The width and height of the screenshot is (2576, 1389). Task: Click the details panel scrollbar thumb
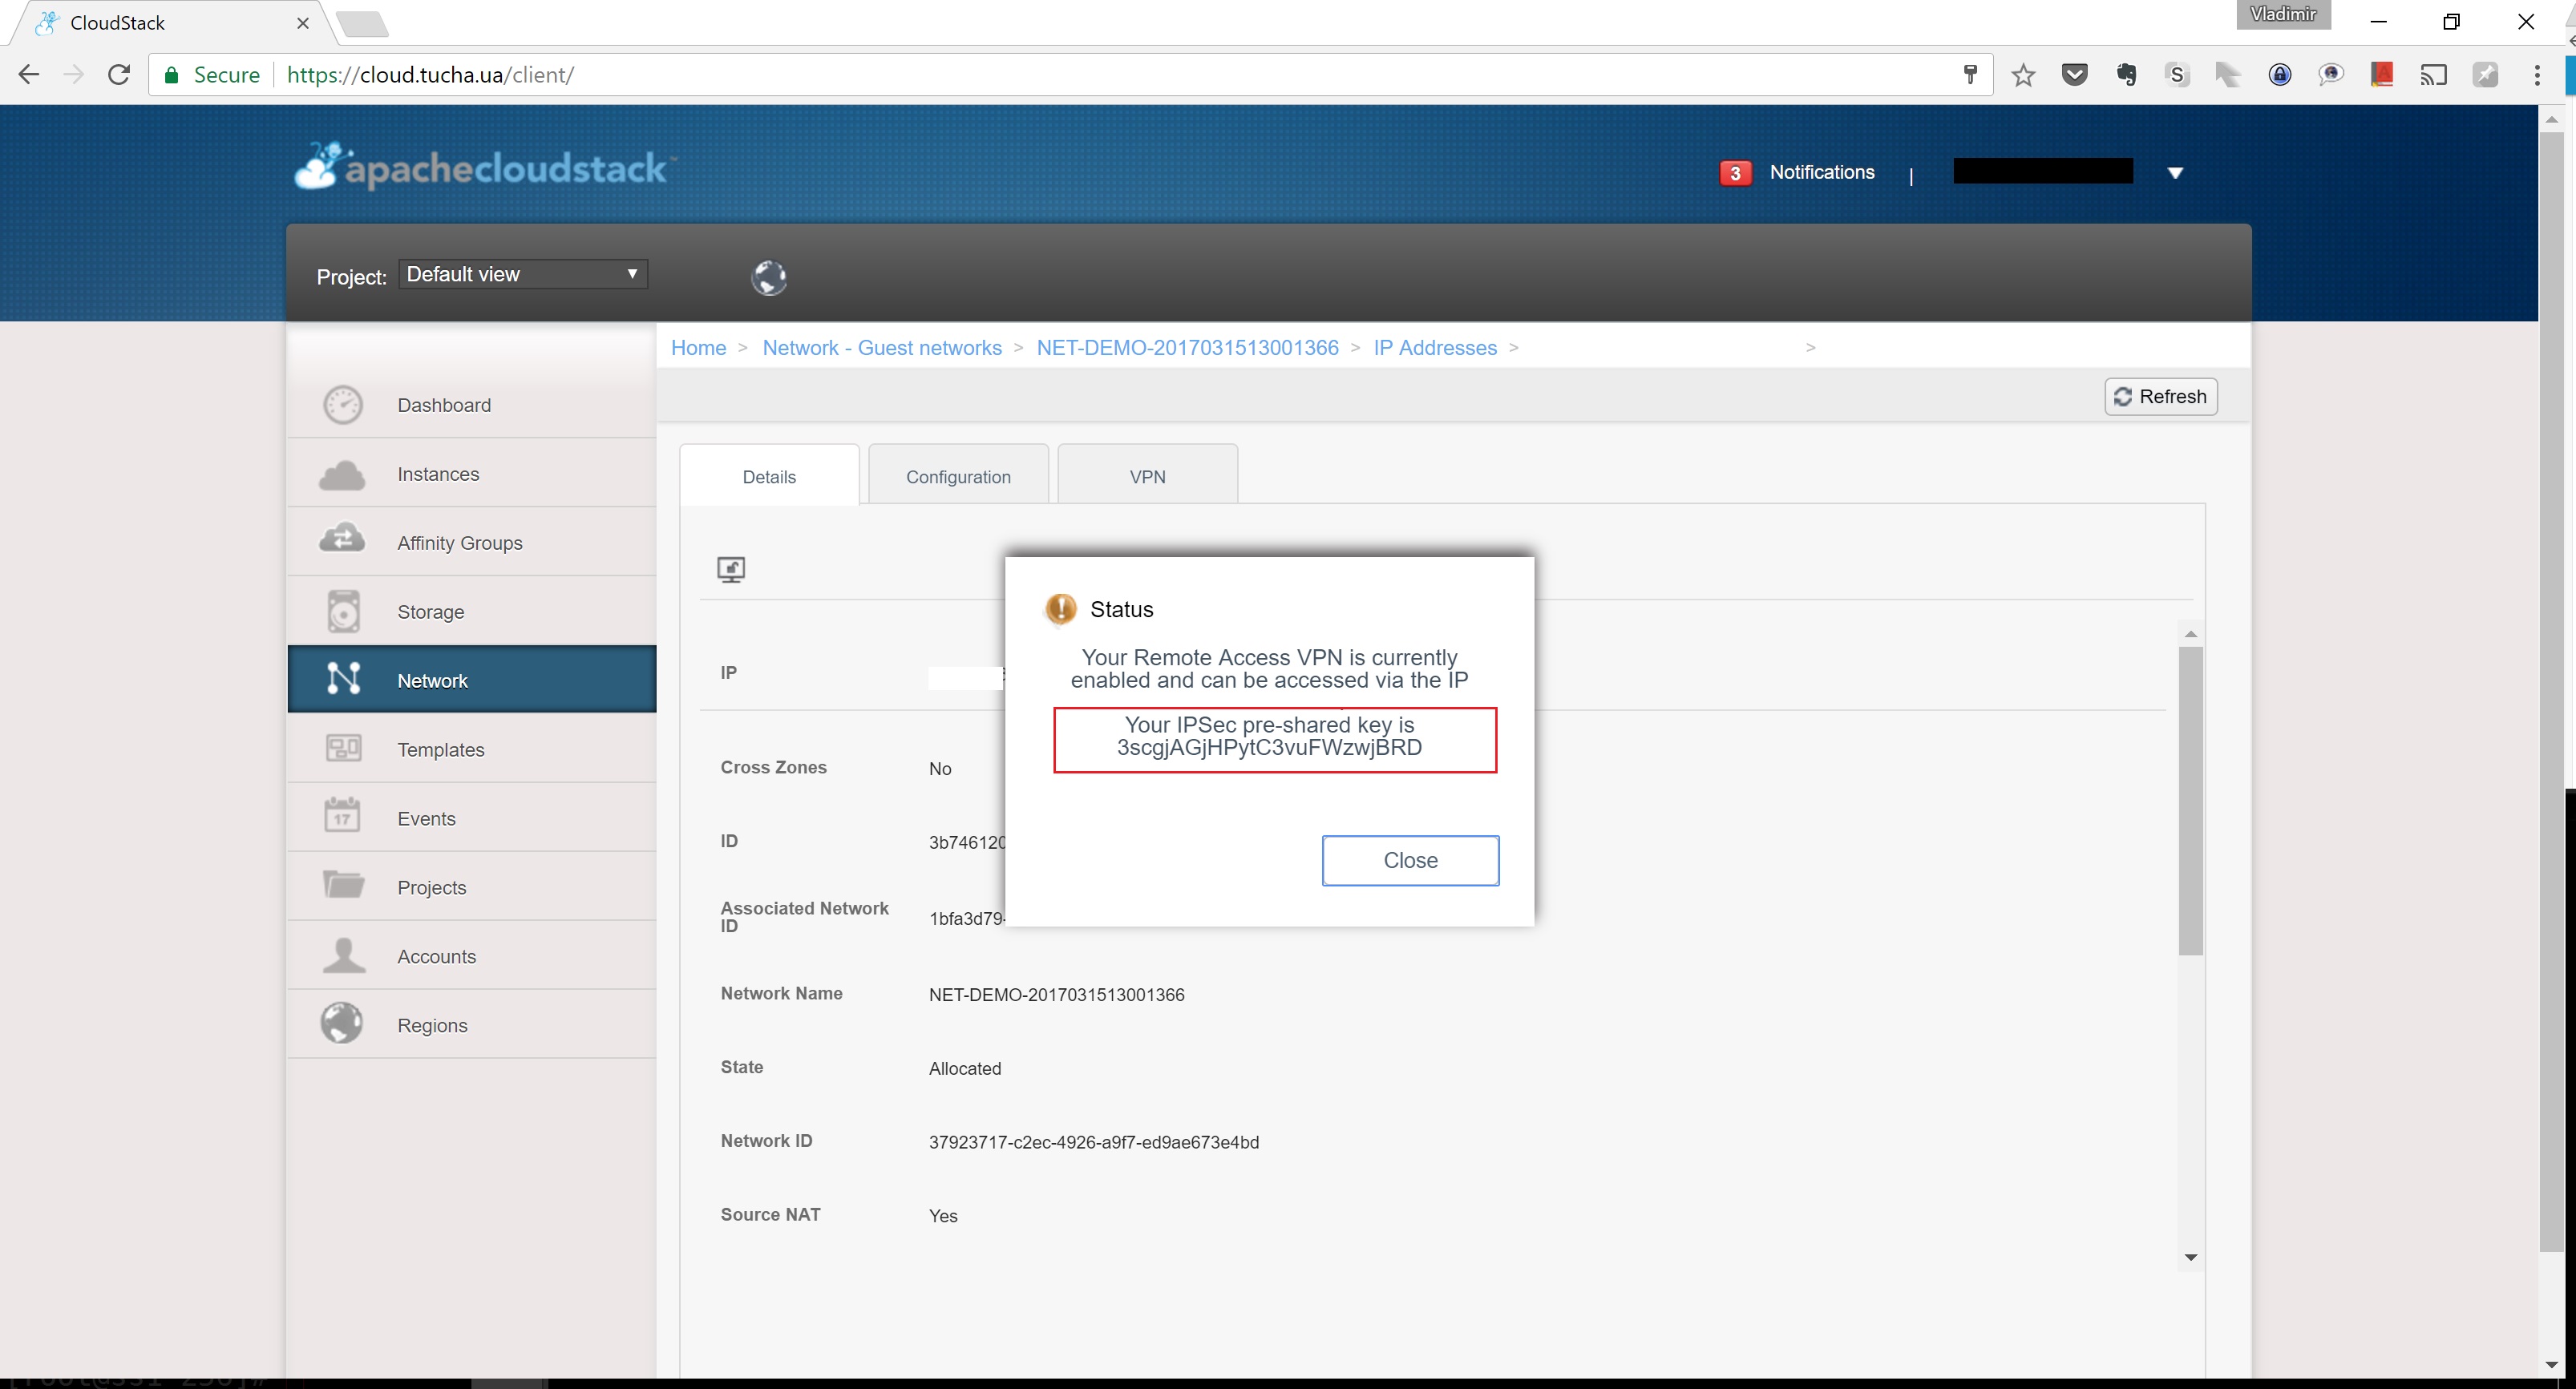tap(2190, 800)
